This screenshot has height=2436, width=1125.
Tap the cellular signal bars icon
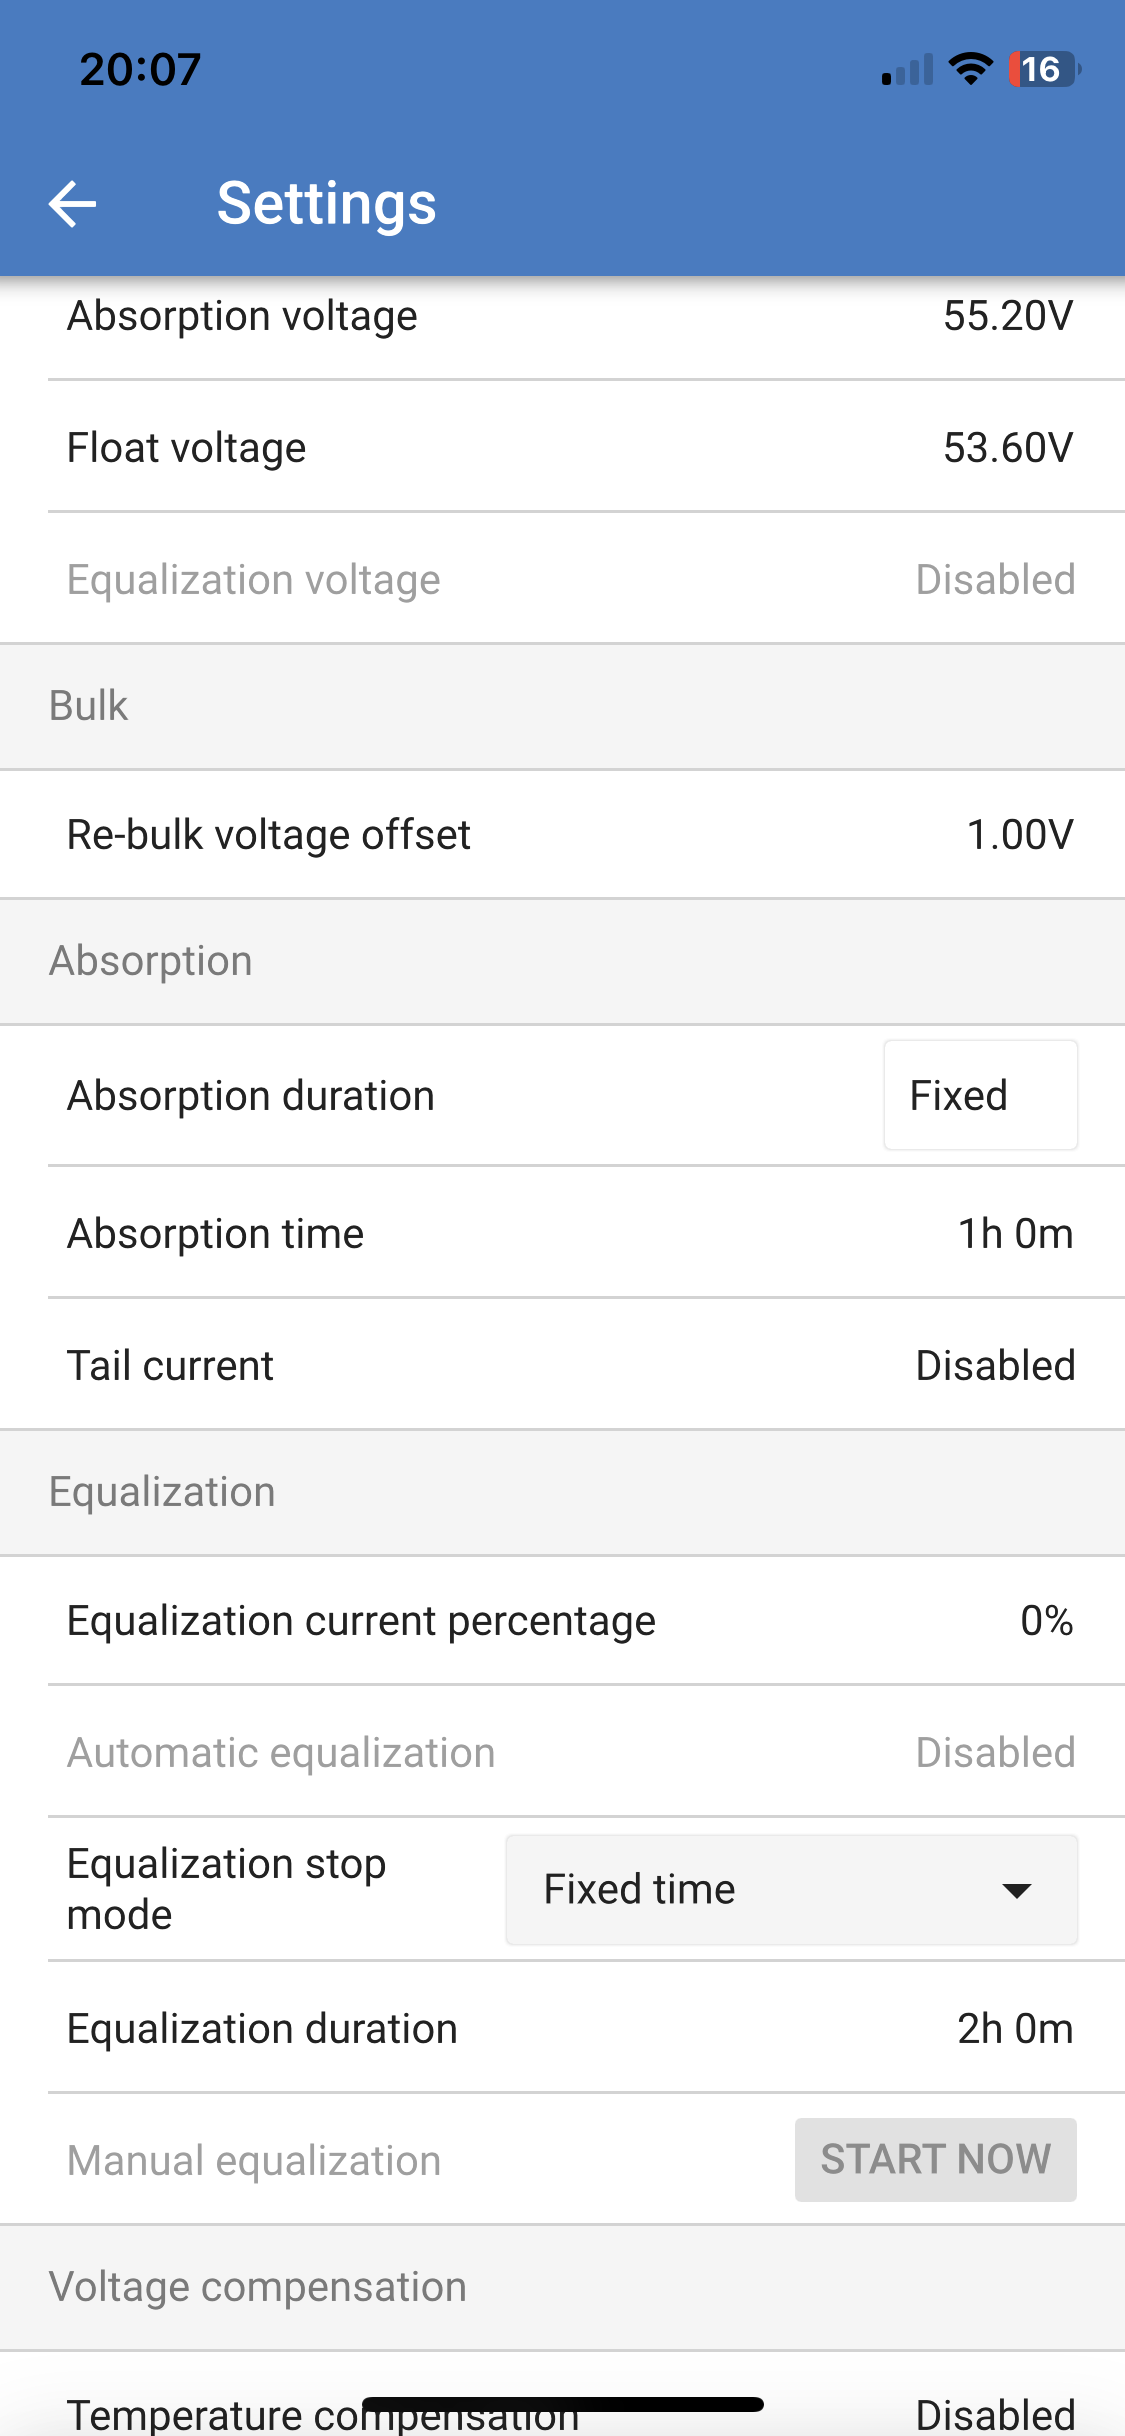pos(907,70)
